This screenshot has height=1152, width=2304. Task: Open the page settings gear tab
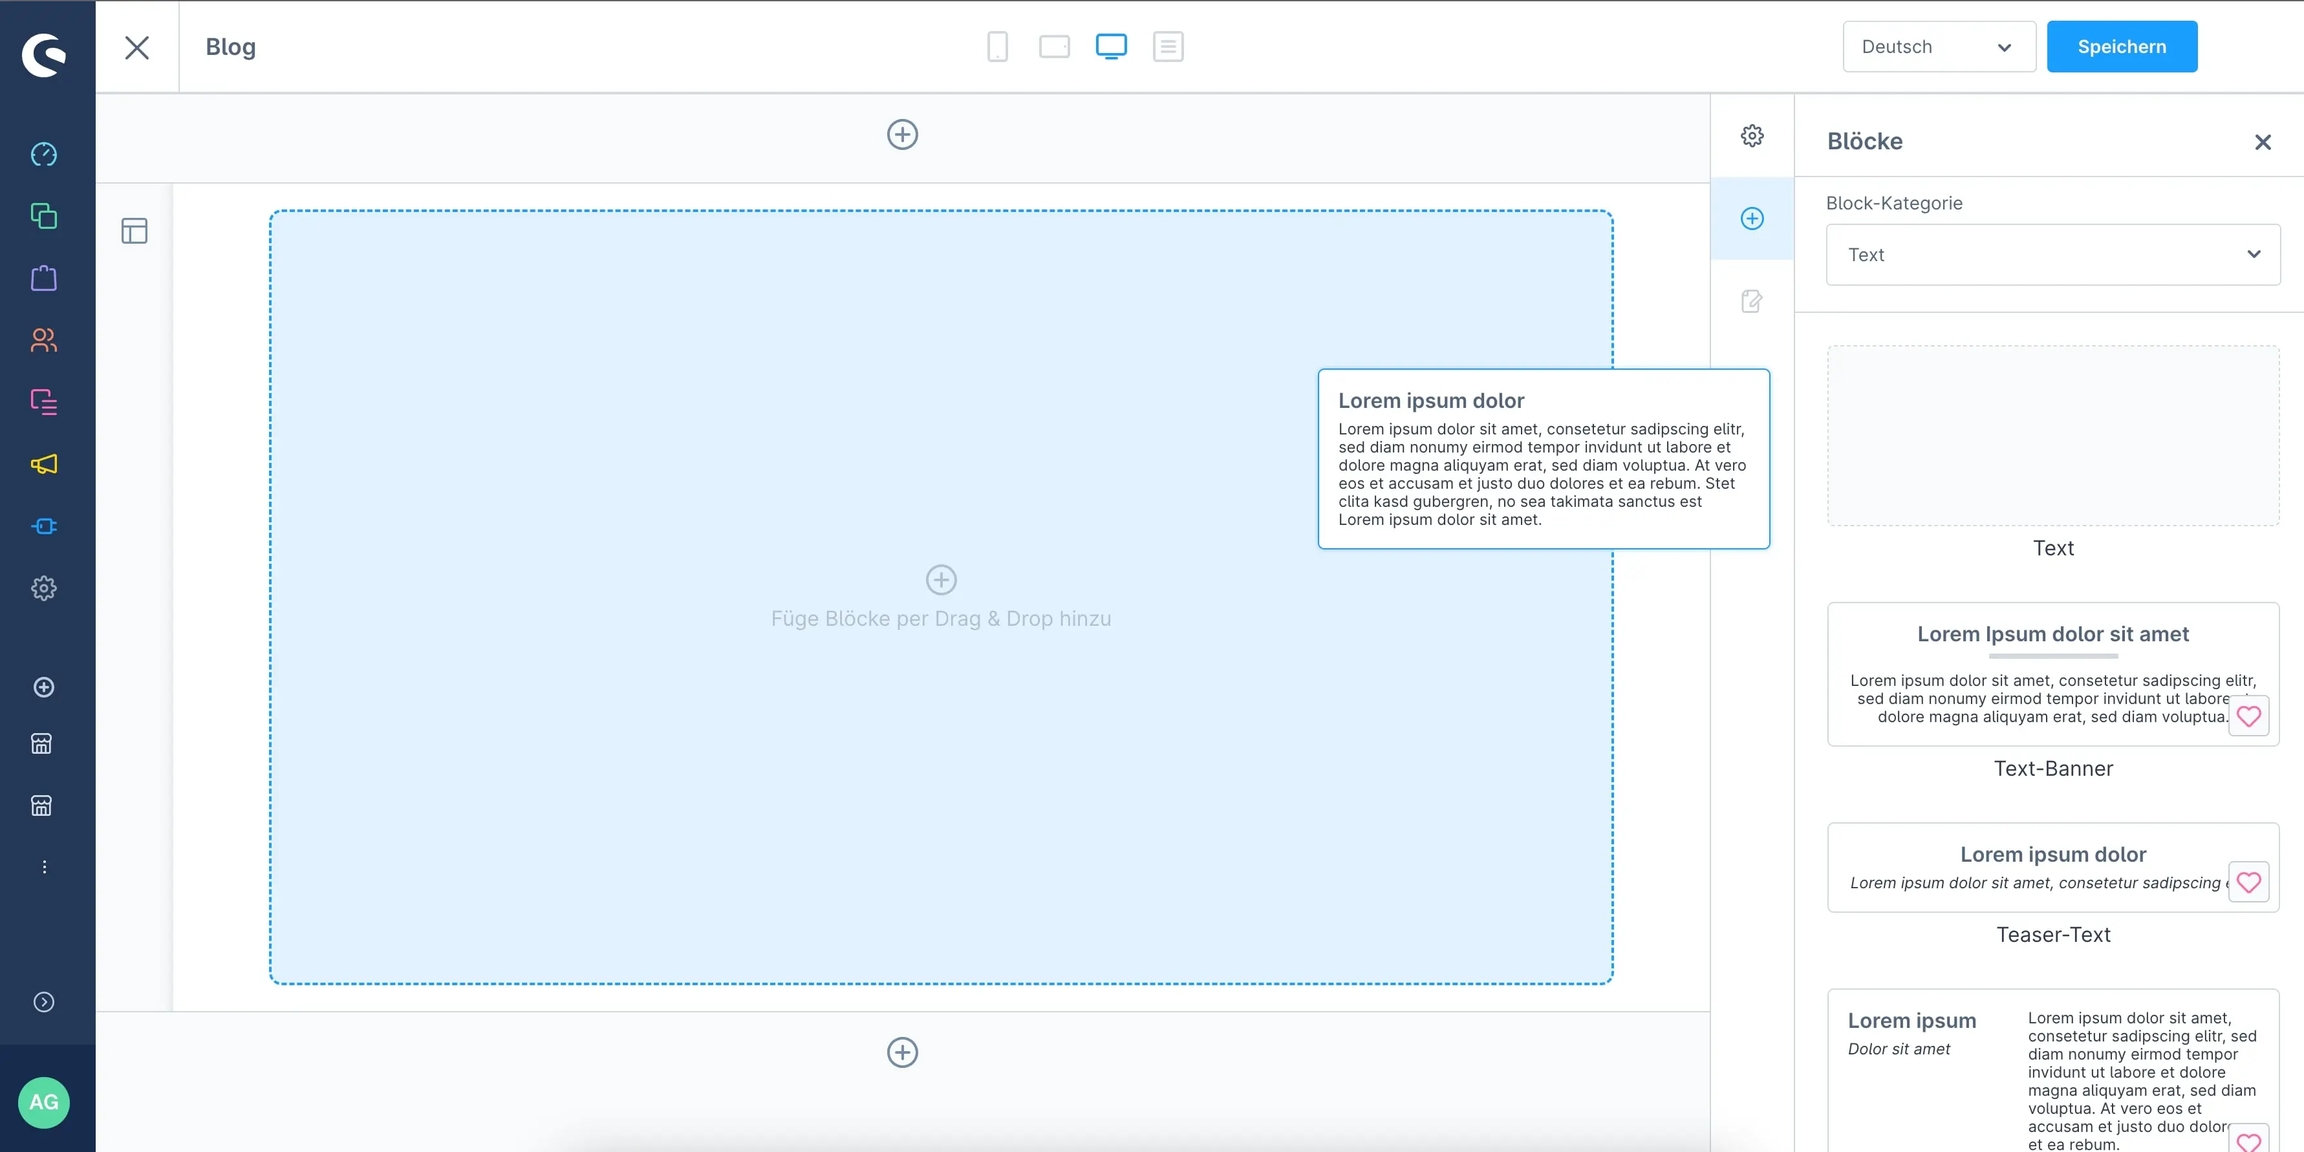pos(1752,136)
